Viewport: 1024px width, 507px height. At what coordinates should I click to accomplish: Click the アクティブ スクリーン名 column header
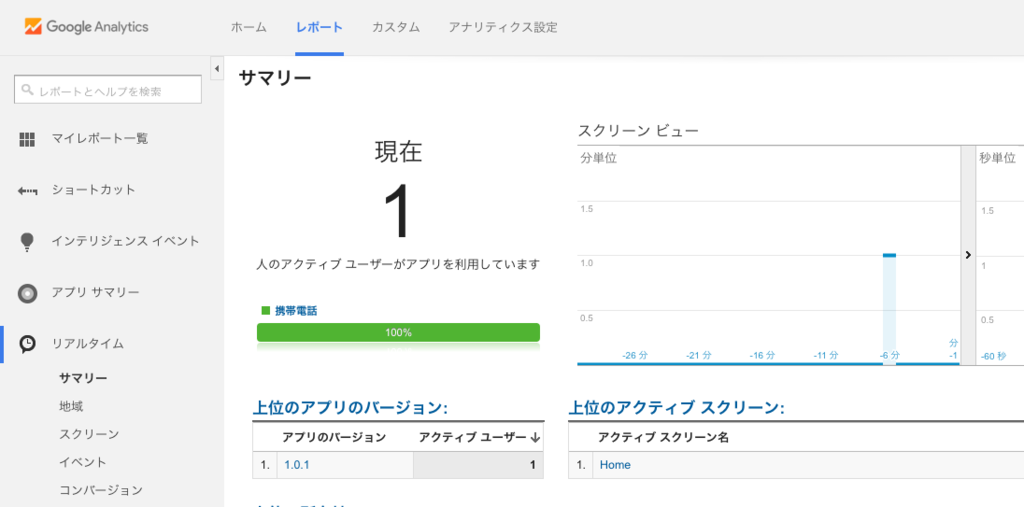tap(663, 437)
